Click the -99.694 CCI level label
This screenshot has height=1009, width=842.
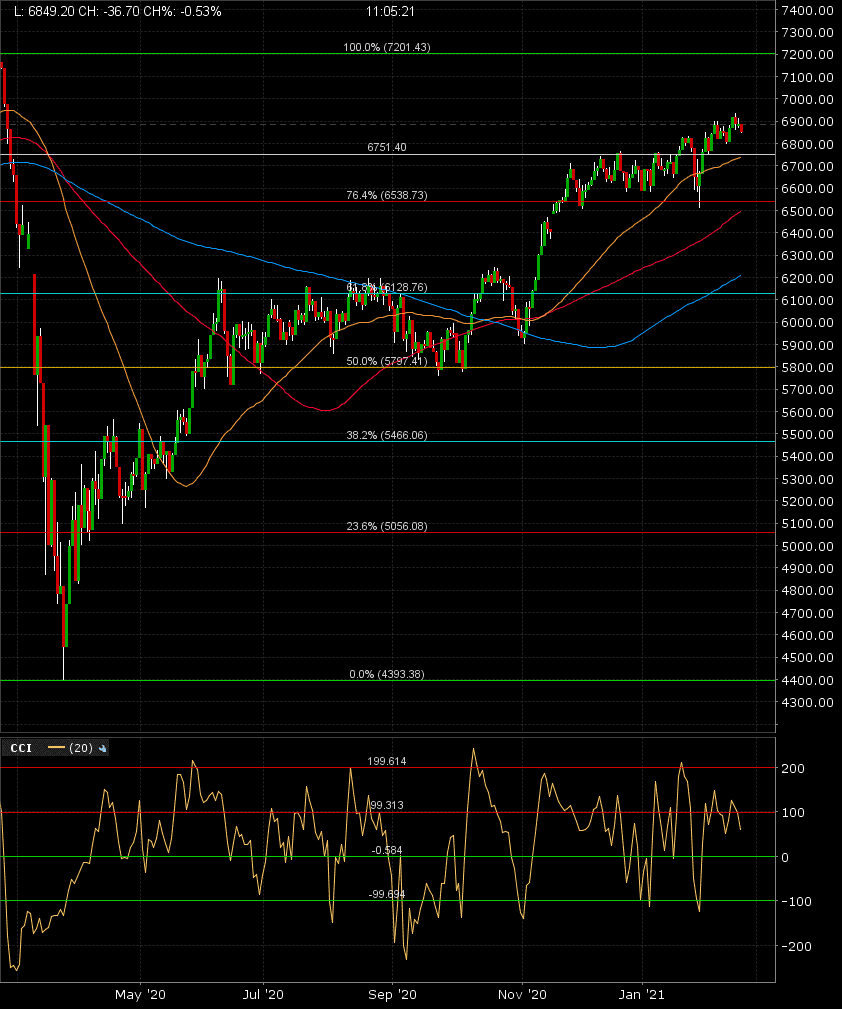pos(386,894)
